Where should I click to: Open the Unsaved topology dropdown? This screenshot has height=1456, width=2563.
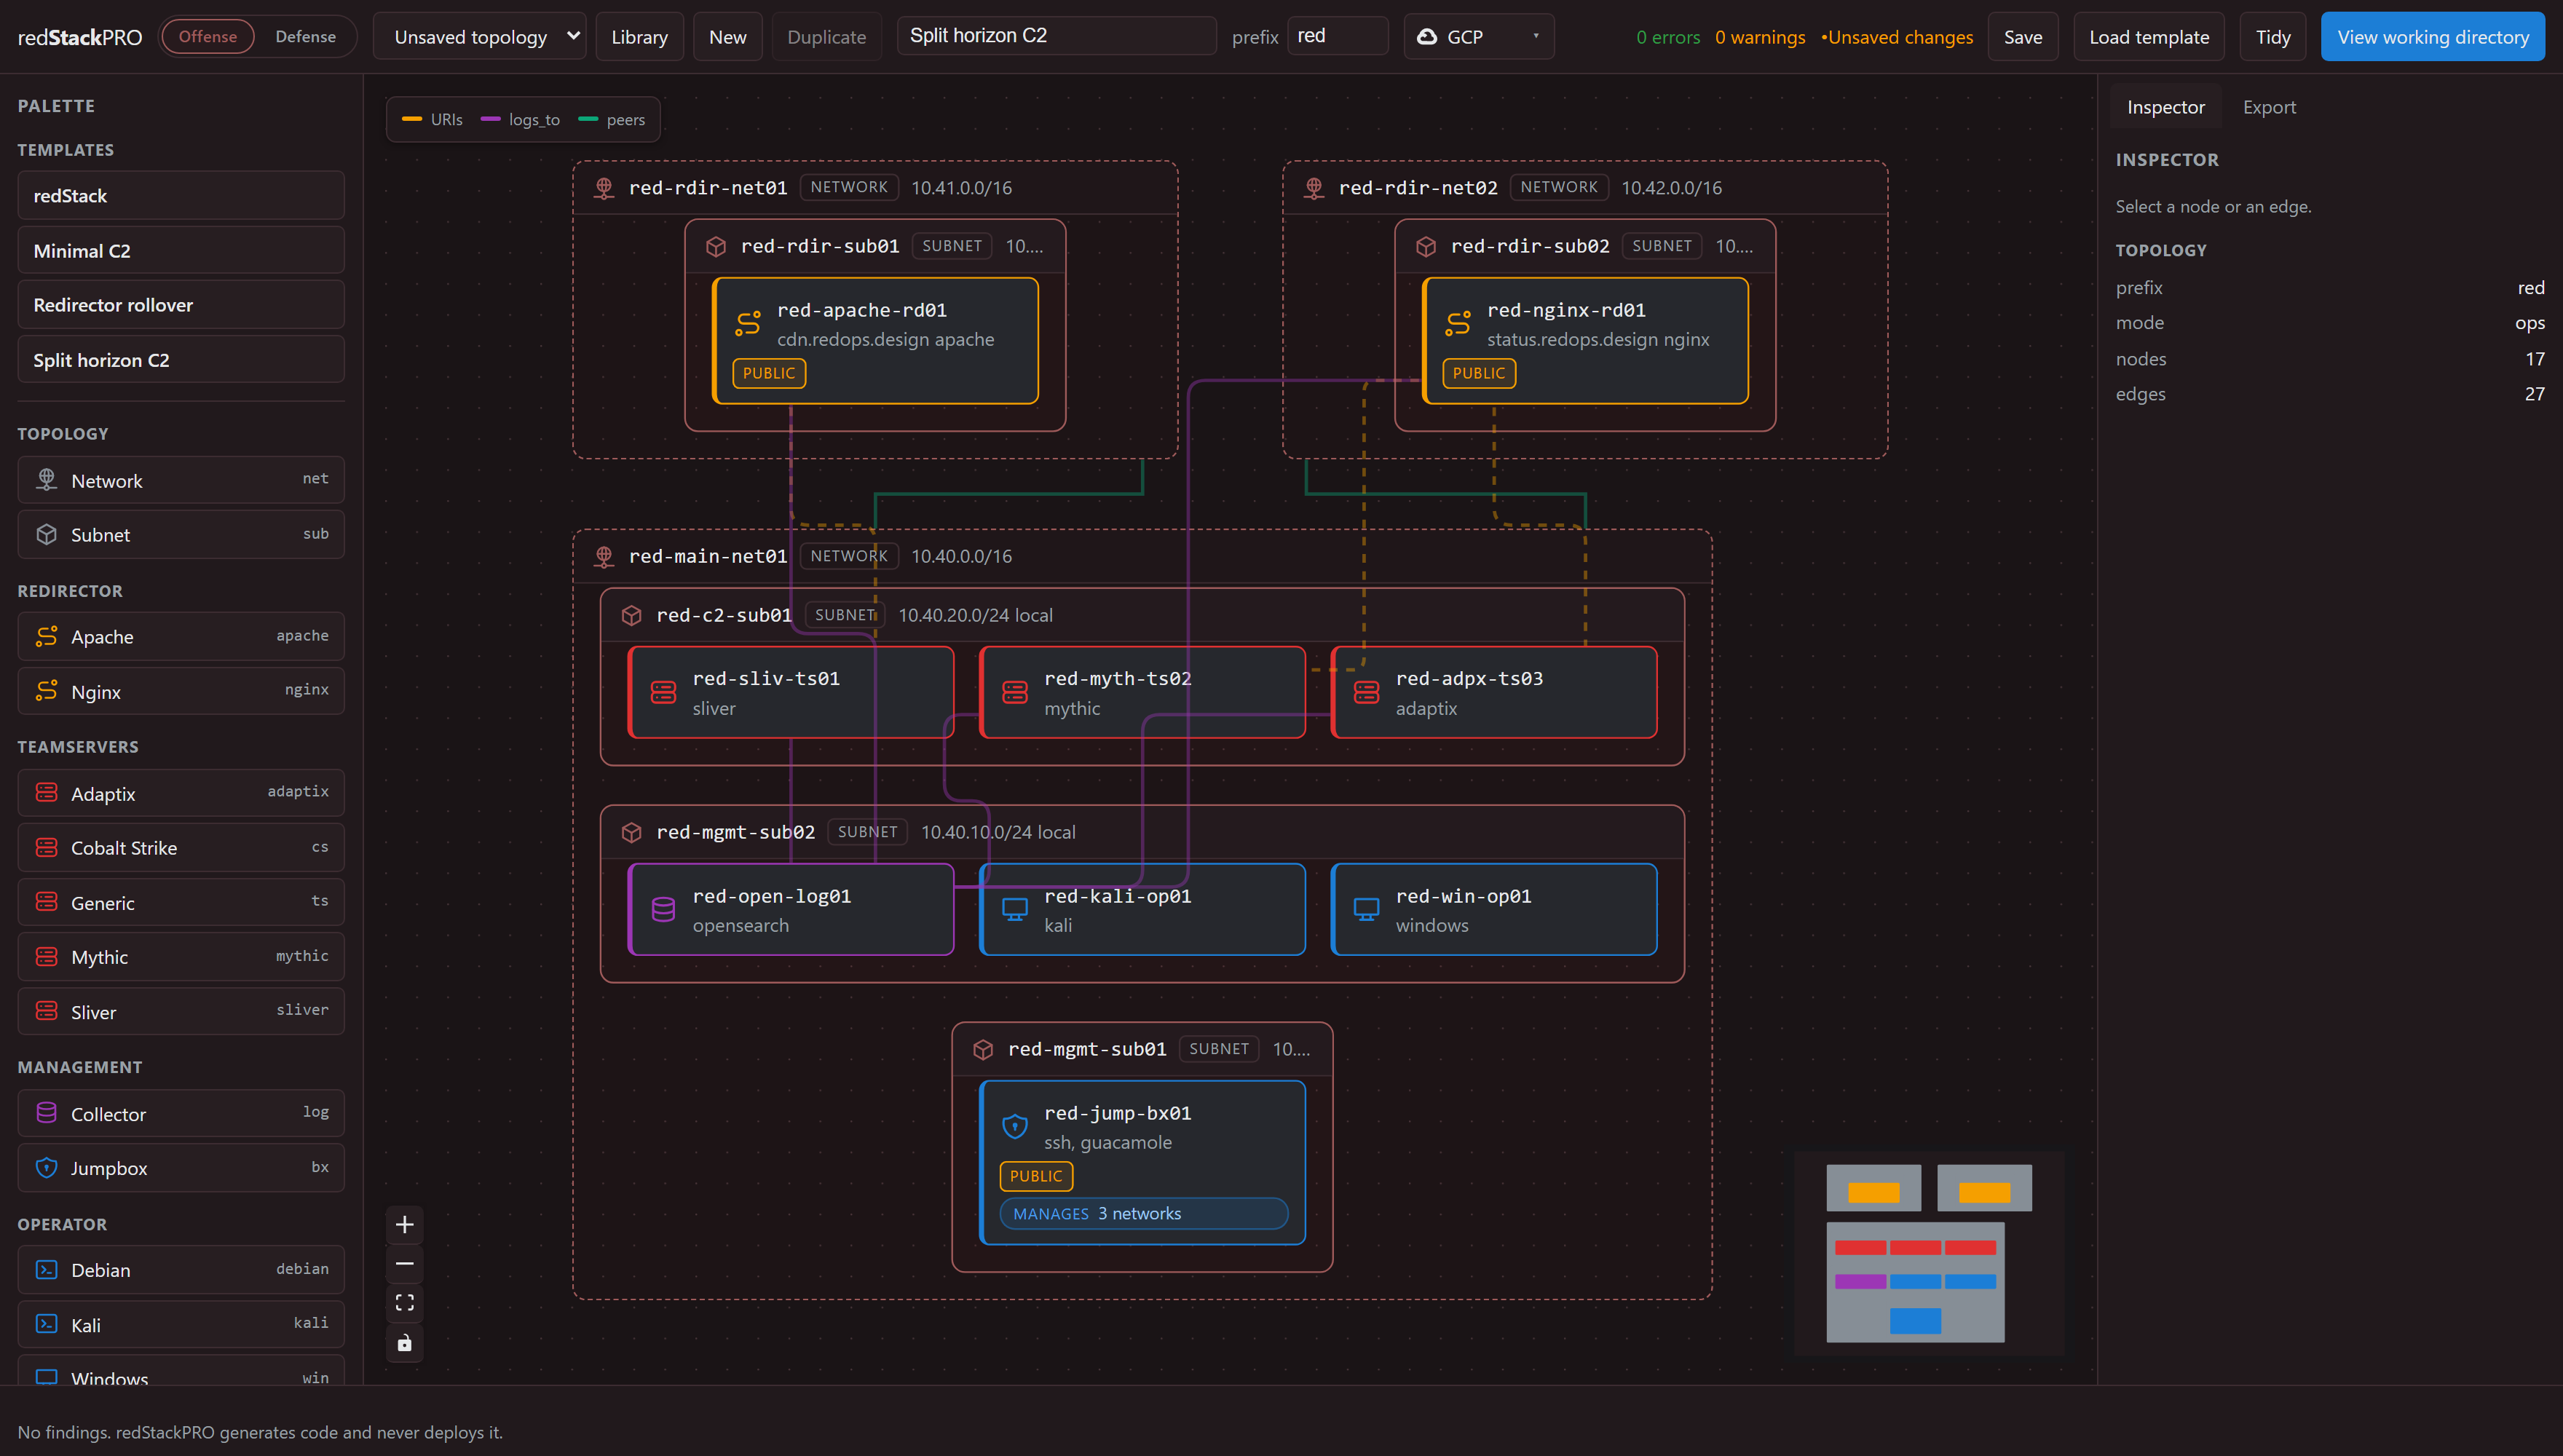480,37
